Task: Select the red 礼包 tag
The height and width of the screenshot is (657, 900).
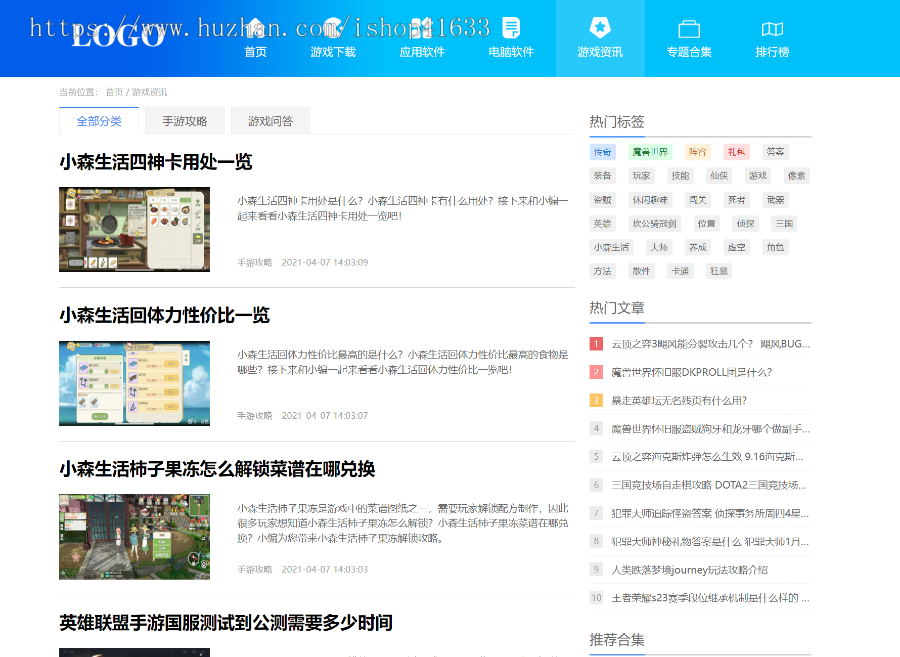Action: [x=736, y=152]
